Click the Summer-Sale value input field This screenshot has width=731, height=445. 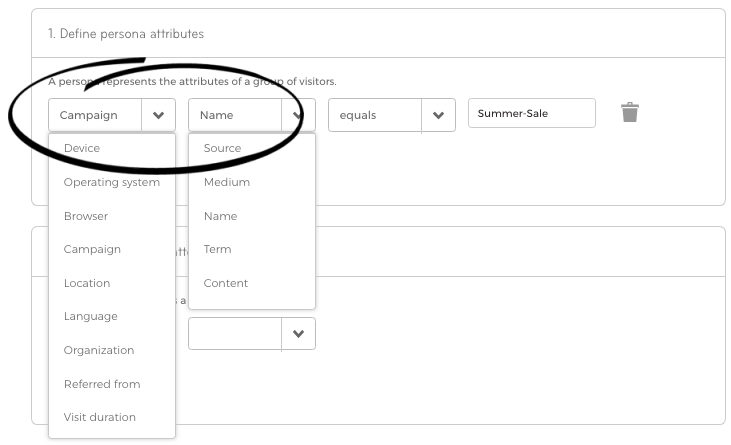(531, 113)
